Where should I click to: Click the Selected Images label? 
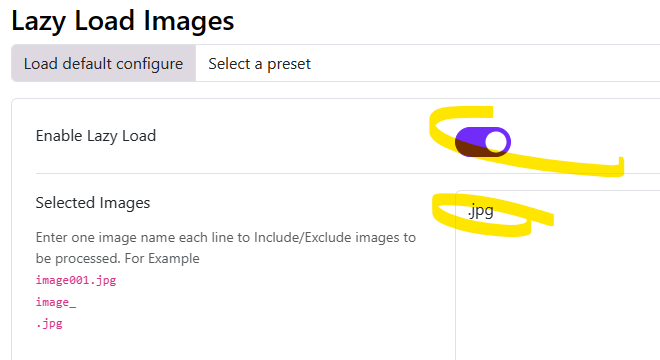click(93, 203)
